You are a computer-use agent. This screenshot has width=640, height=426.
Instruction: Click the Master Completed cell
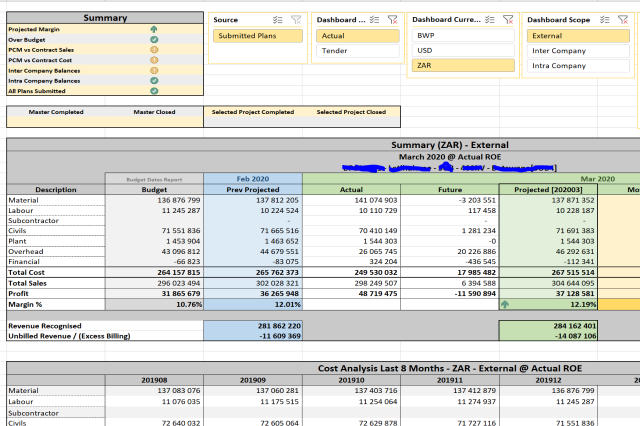(56, 112)
